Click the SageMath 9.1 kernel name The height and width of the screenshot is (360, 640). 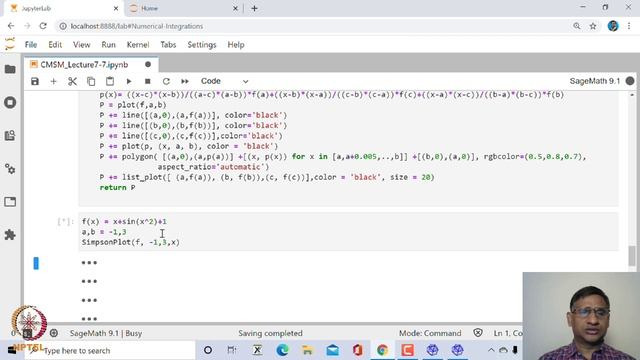click(595, 81)
